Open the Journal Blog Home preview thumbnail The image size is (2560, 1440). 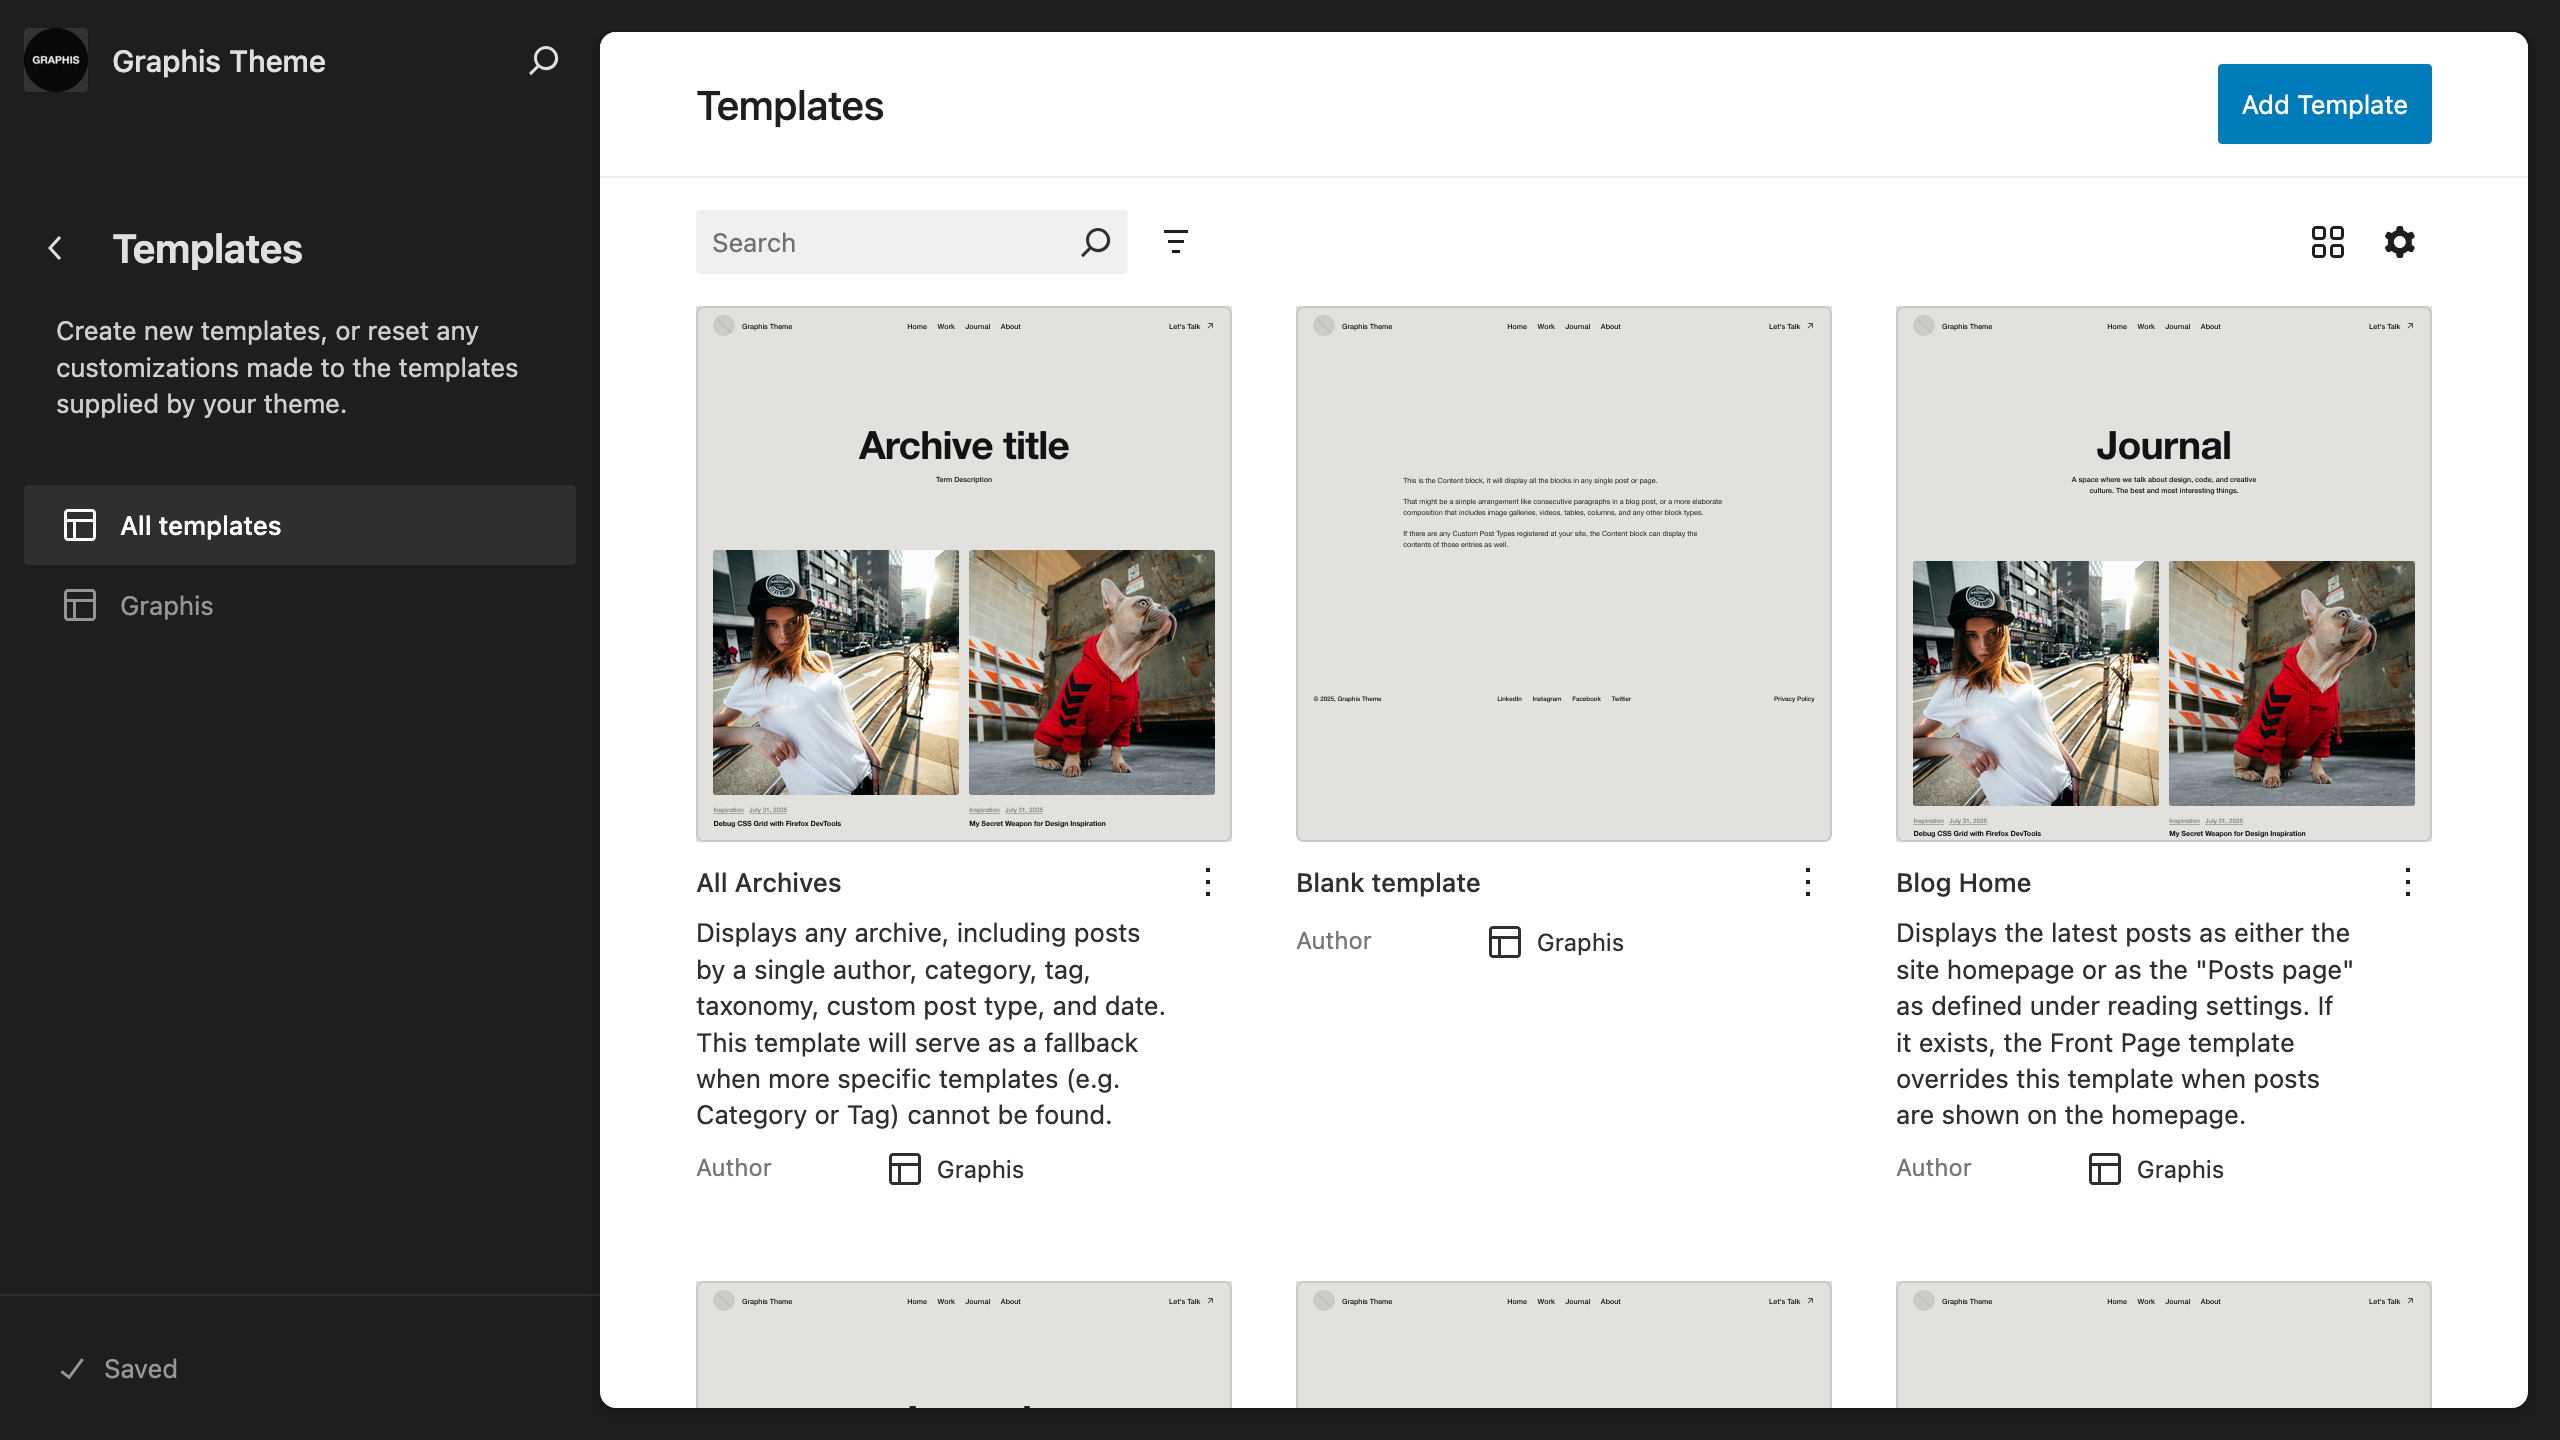click(x=2163, y=574)
